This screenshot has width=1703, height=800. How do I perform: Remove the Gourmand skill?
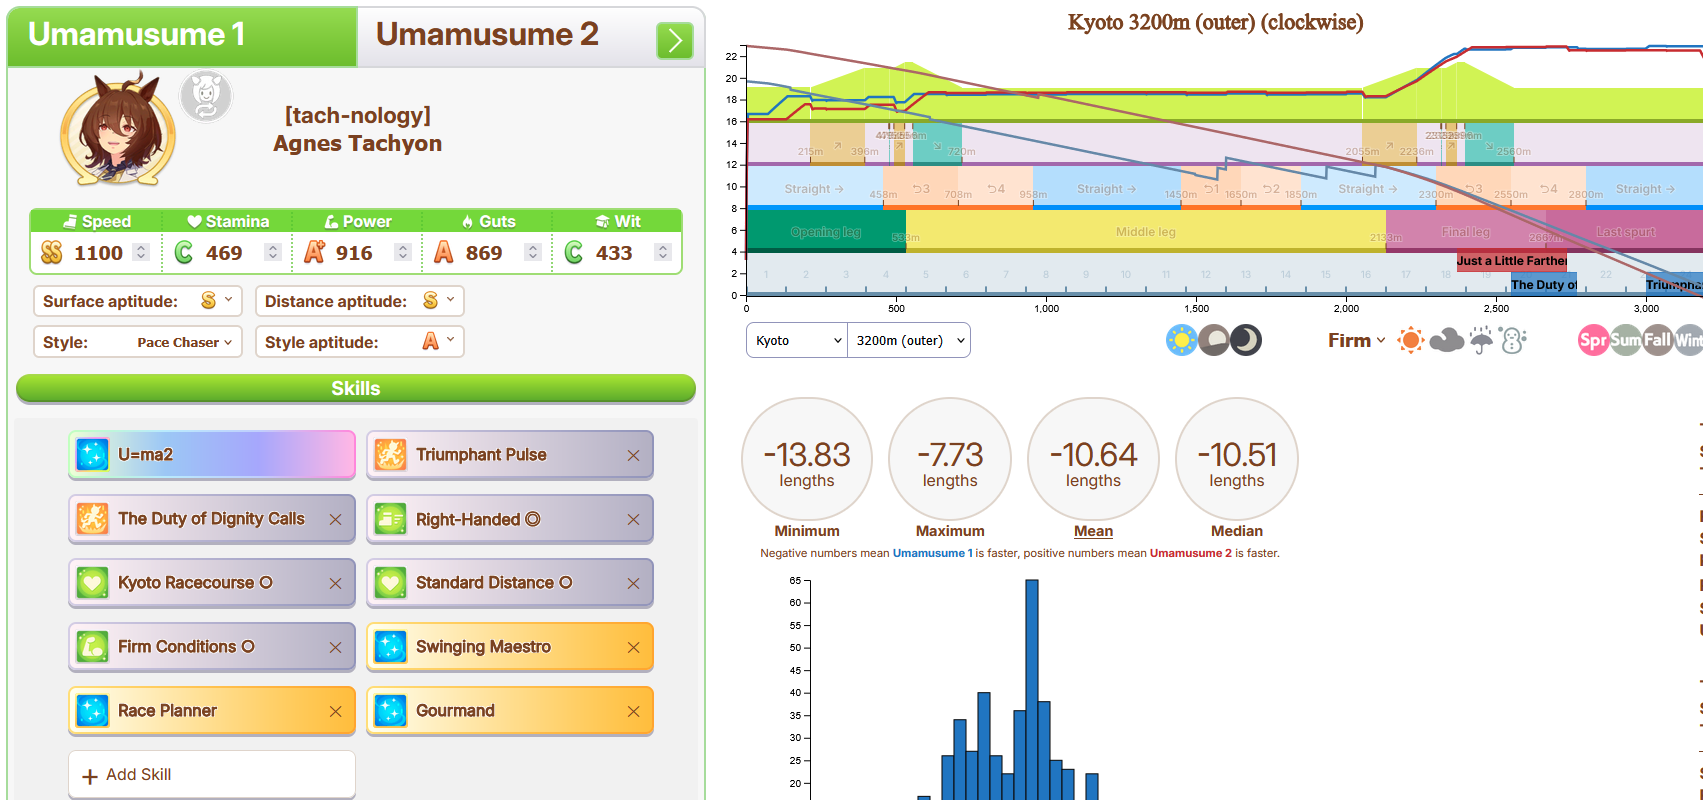click(633, 712)
